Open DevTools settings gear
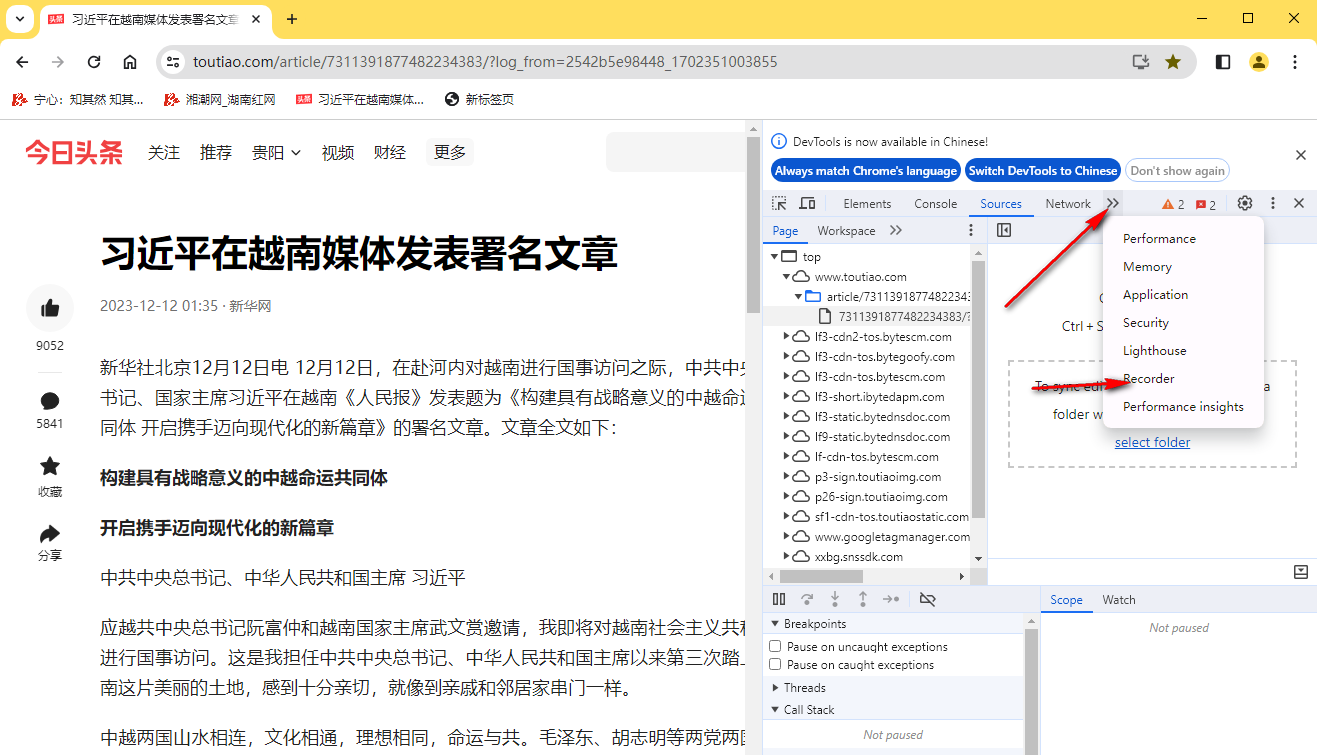 [x=1245, y=203]
